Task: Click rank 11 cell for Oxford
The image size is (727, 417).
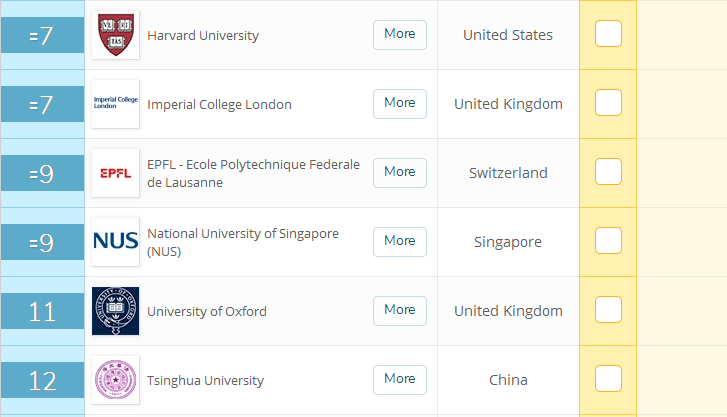Action: click(42, 311)
